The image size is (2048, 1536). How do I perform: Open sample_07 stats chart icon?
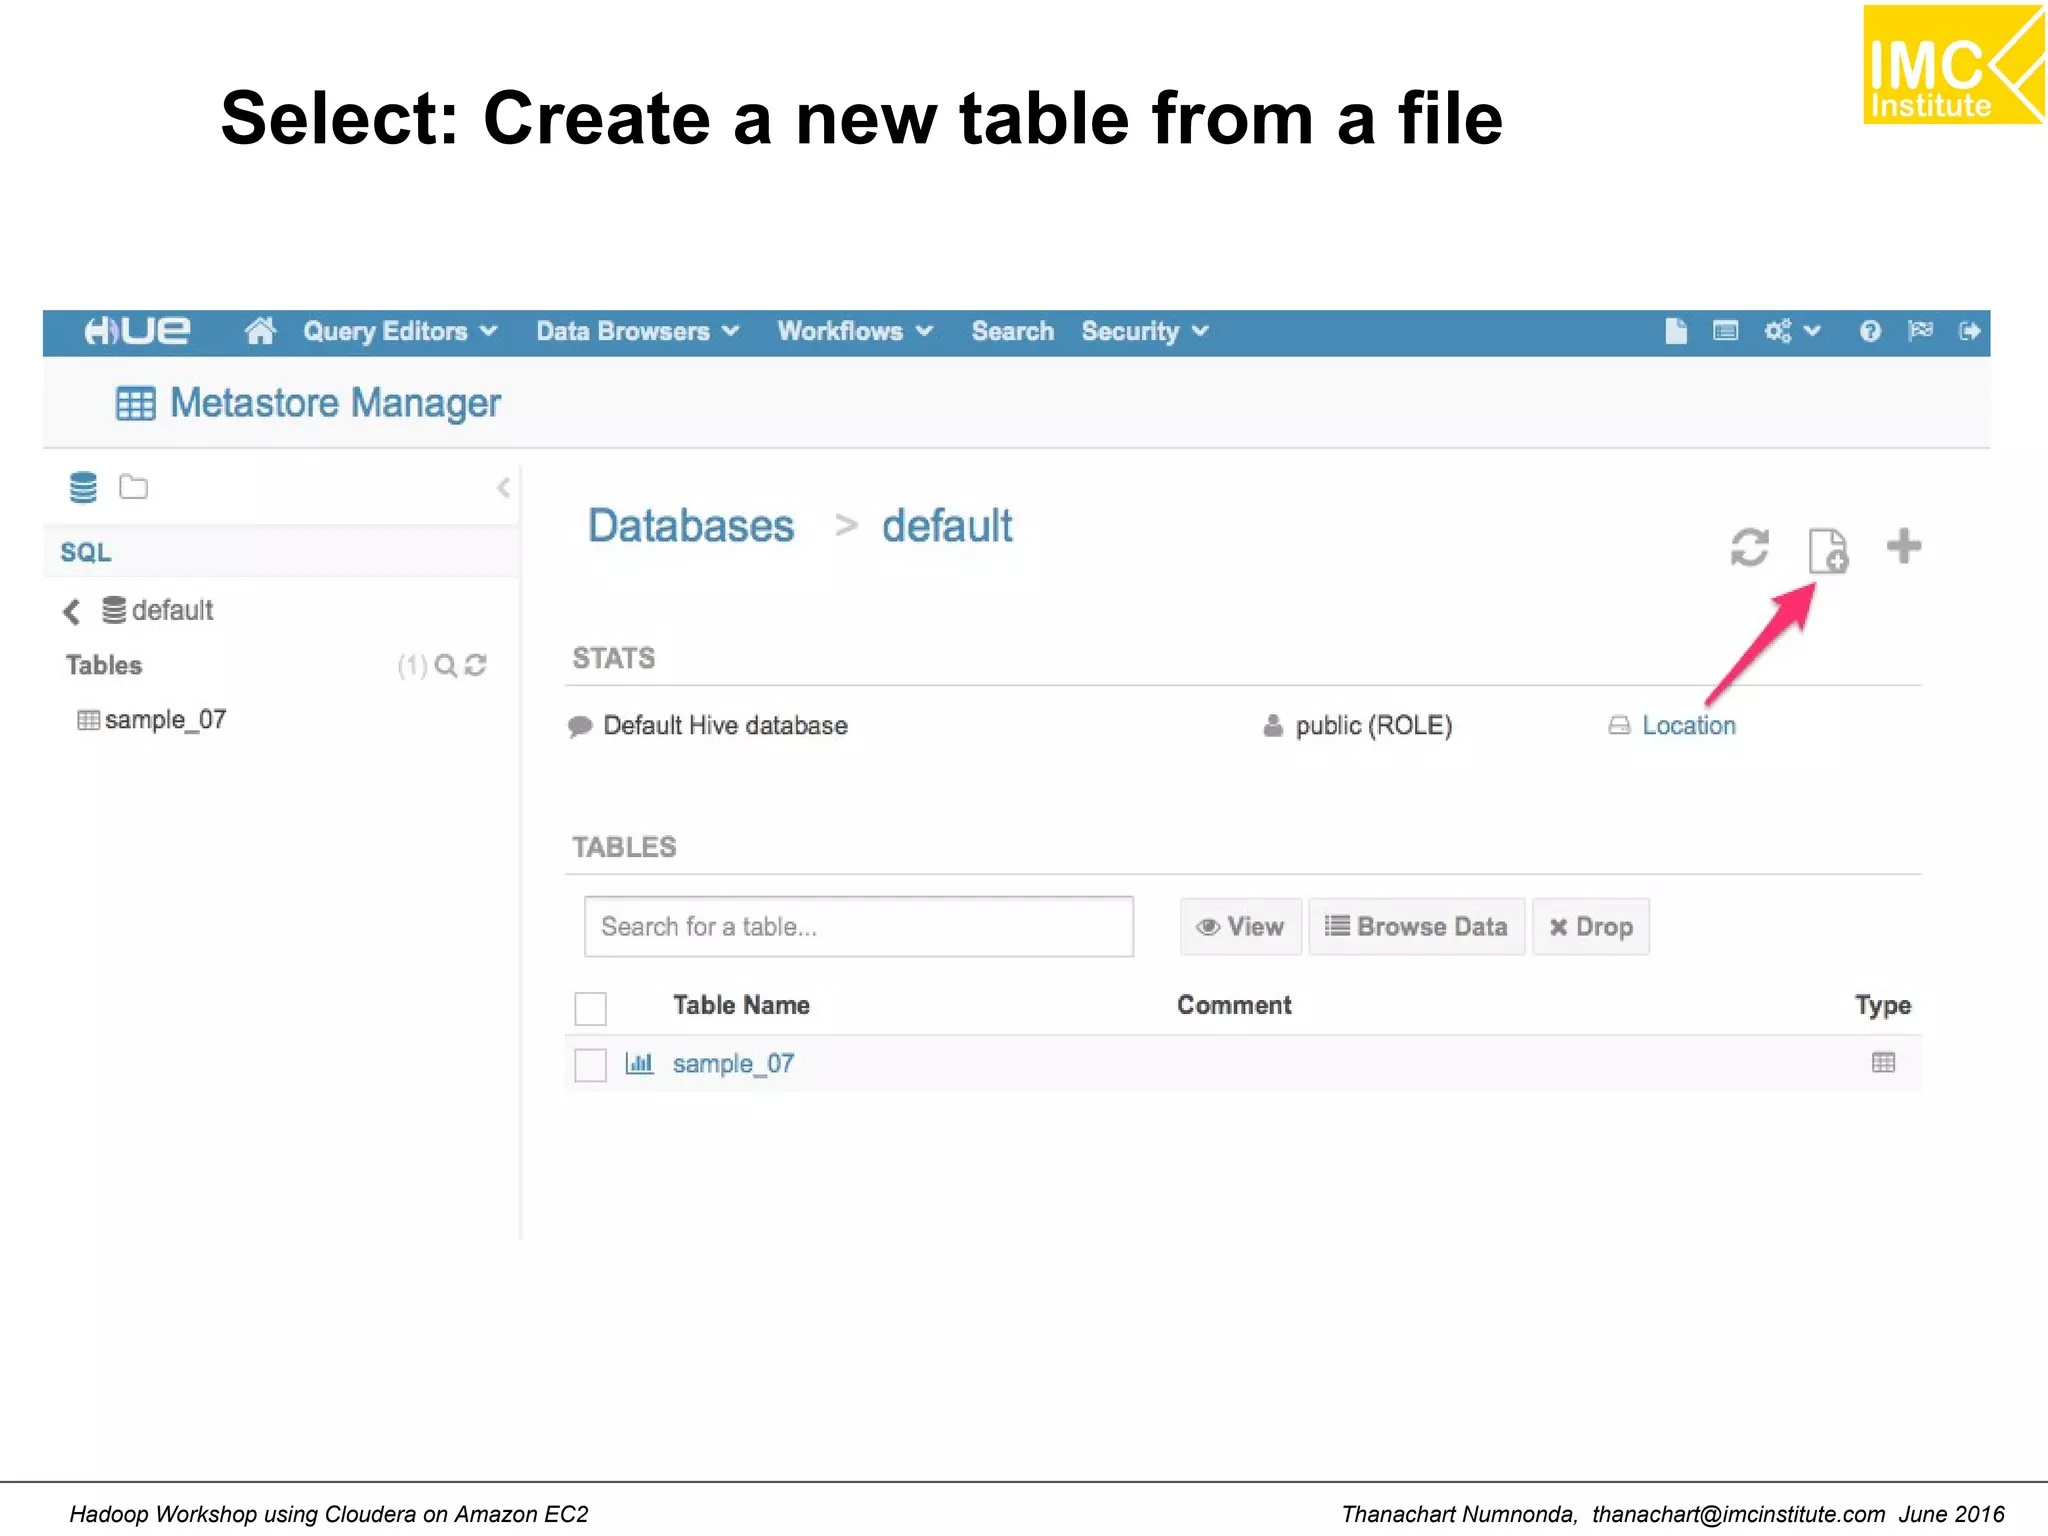[x=639, y=1063]
